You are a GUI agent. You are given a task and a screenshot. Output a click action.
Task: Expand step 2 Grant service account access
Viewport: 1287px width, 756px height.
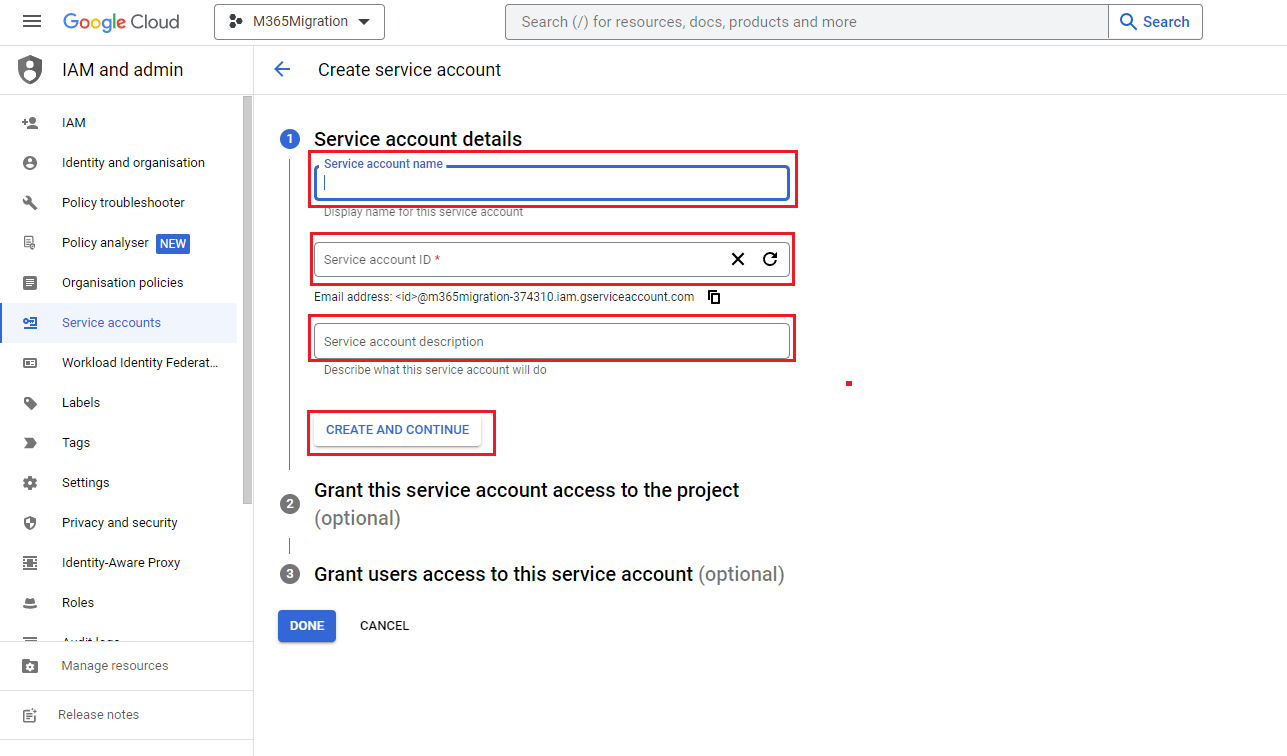[x=527, y=504]
